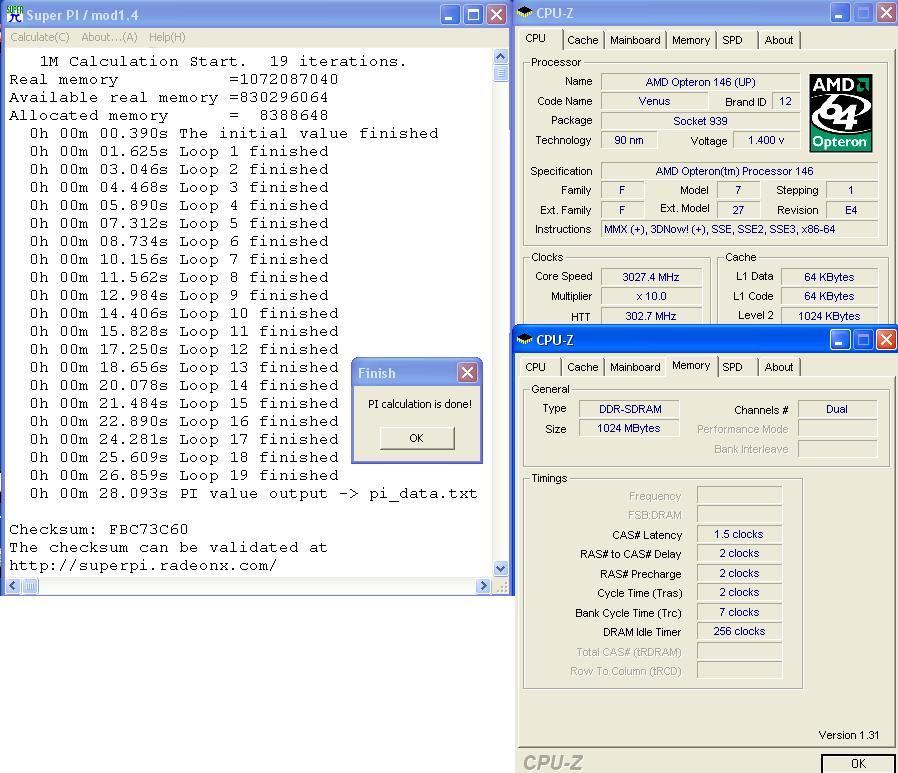This screenshot has height=773, width=898.
Task: Click the PI value output pi_data.txt line
Action: [253, 494]
